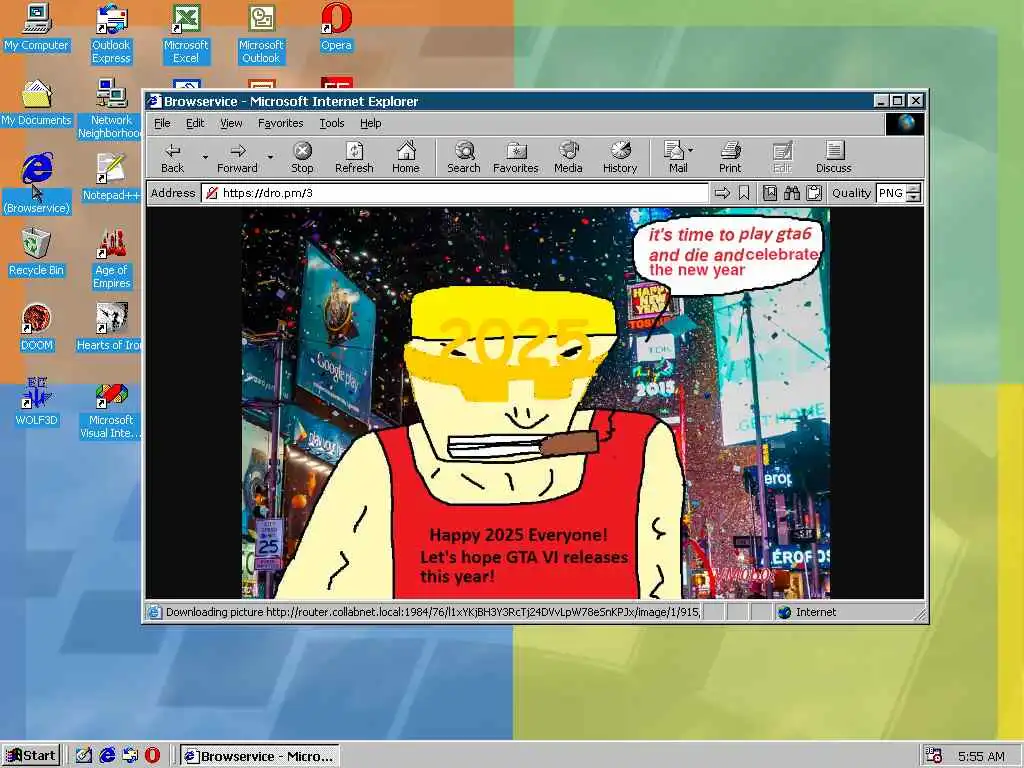
Task: Stop loading the page
Action: [x=302, y=157]
